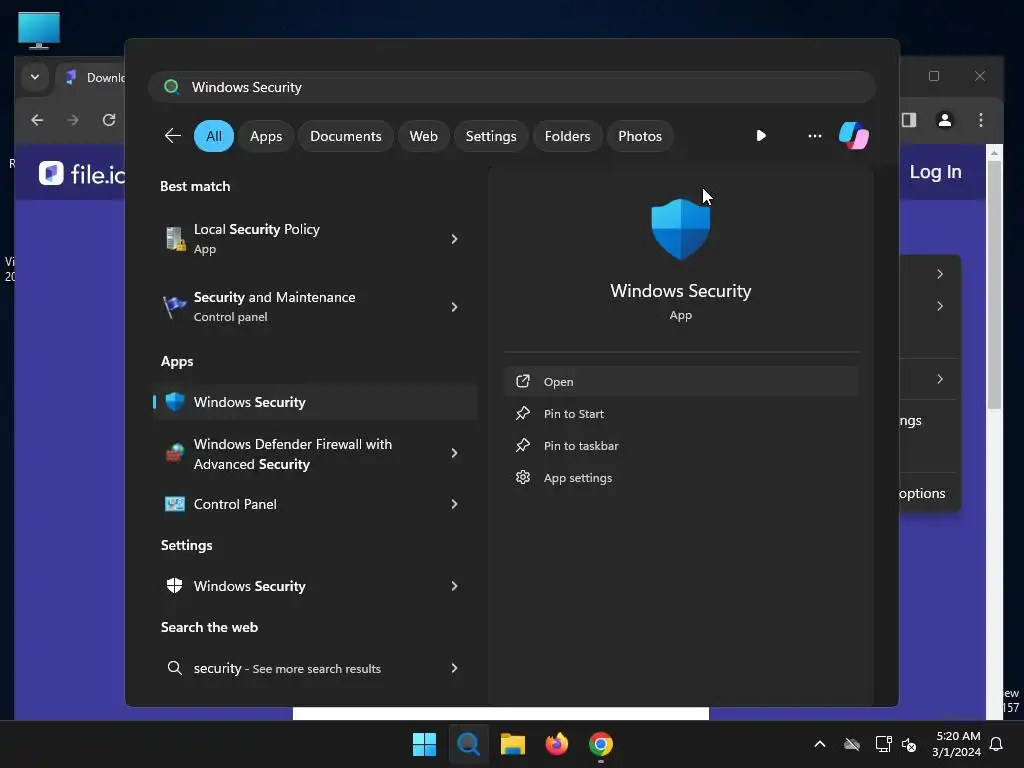Open Firefox from the taskbar

[x=556, y=744]
